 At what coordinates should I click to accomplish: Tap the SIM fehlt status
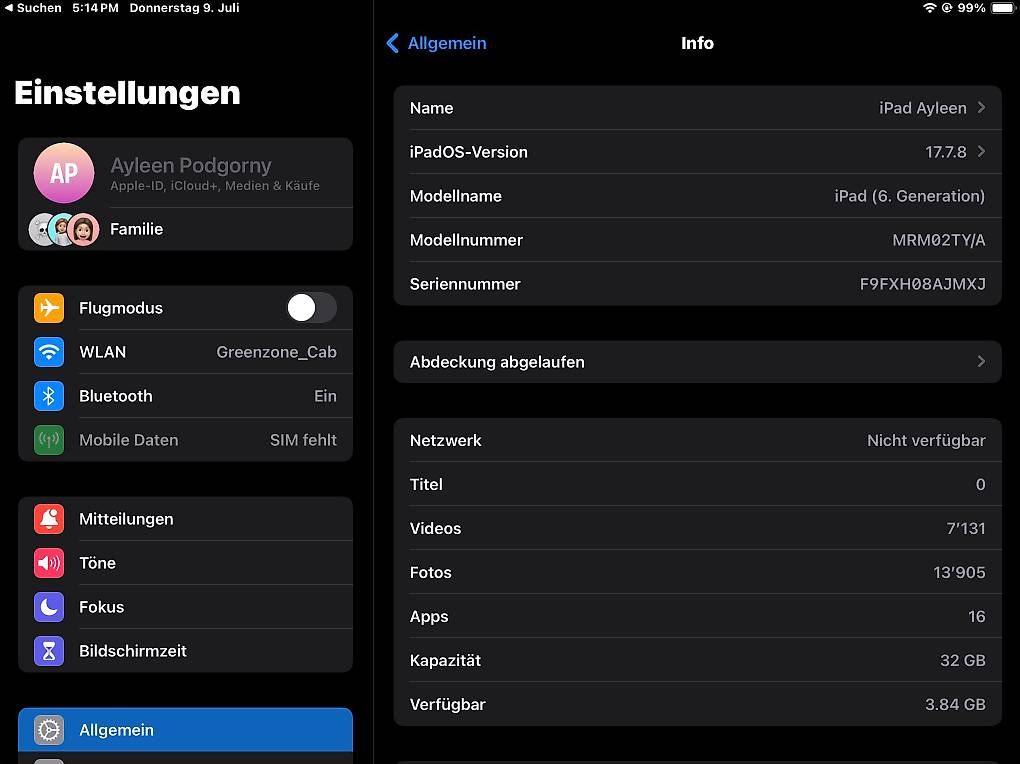pos(303,440)
